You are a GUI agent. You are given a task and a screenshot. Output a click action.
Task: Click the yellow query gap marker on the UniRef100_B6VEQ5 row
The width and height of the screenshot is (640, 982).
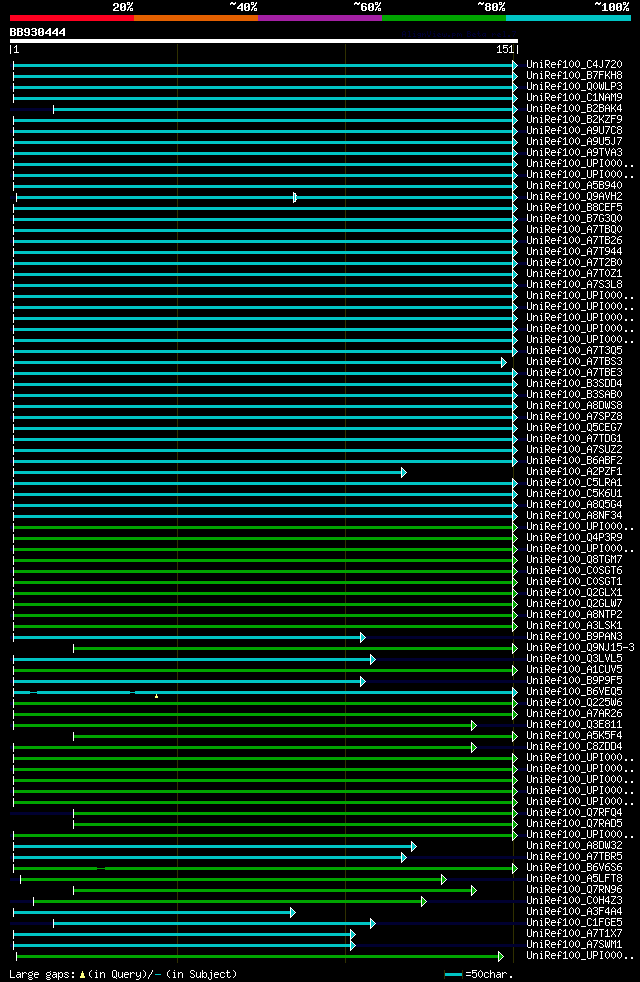157,696
